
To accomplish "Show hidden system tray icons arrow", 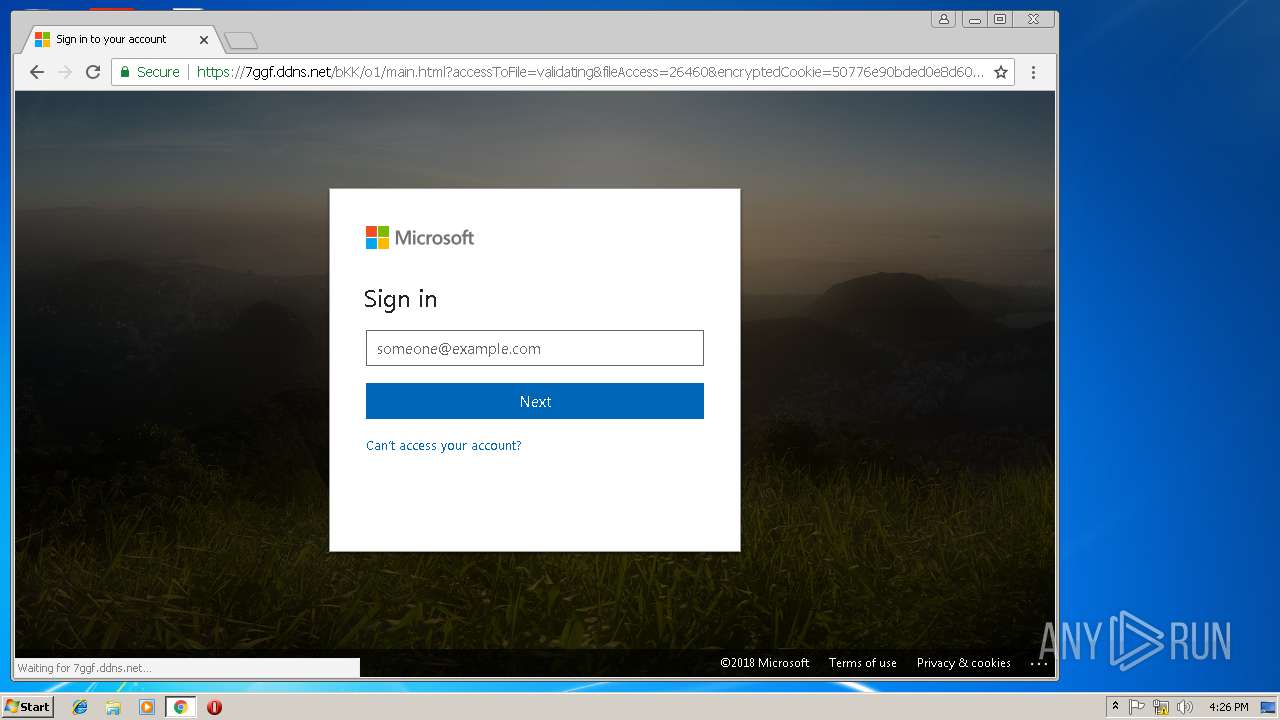I will coord(1115,707).
